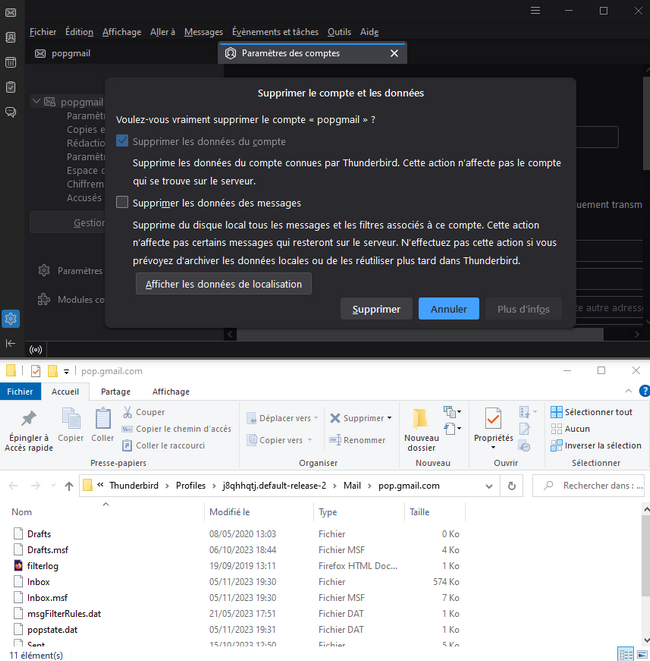This screenshot has width=650, height=661.
Task: Click Supprimer button in dialog
Action: [376, 309]
